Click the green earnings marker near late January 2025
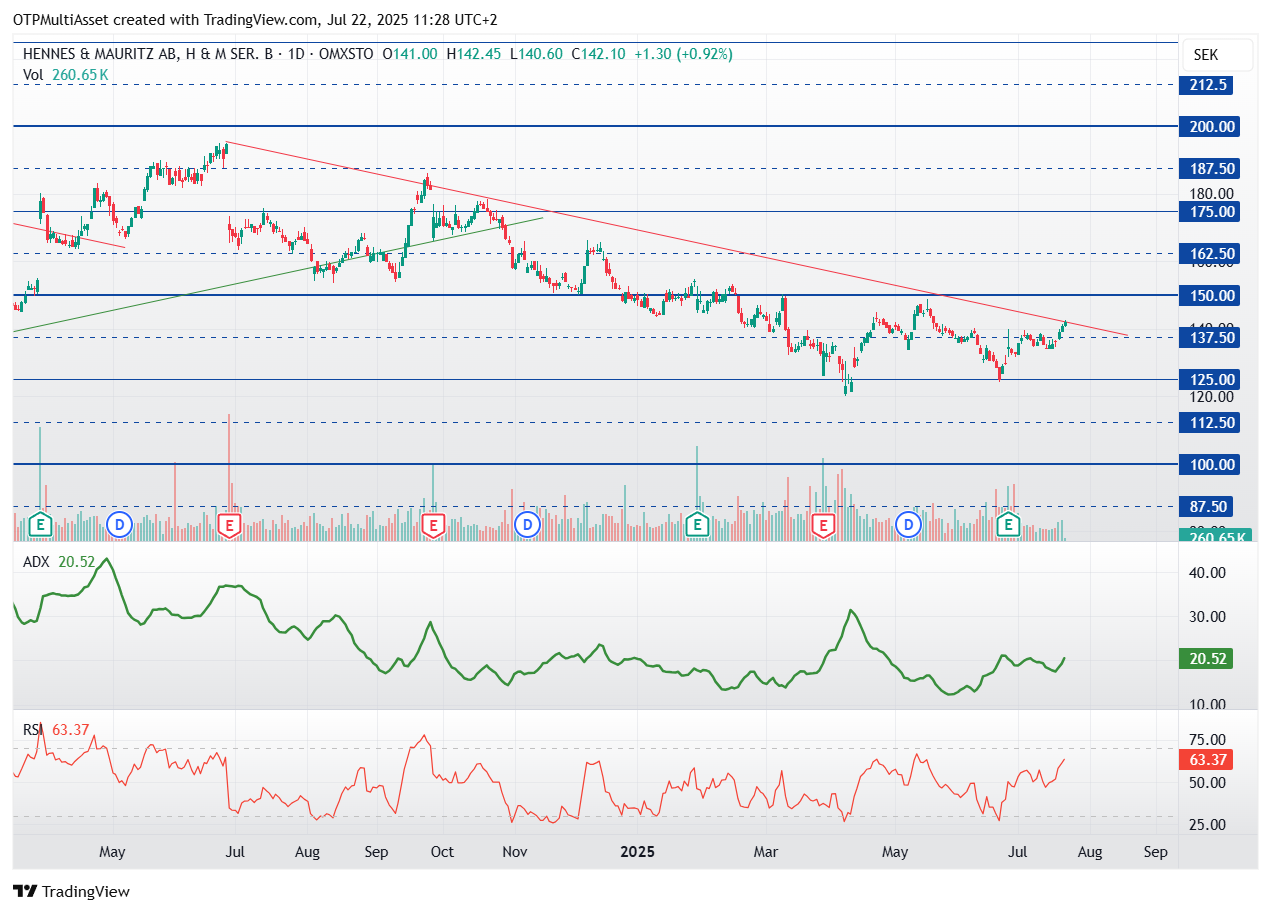 (698, 524)
